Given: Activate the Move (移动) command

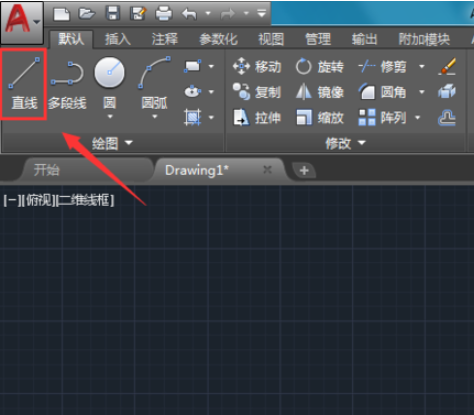Looking at the screenshot, I should (x=257, y=67).
